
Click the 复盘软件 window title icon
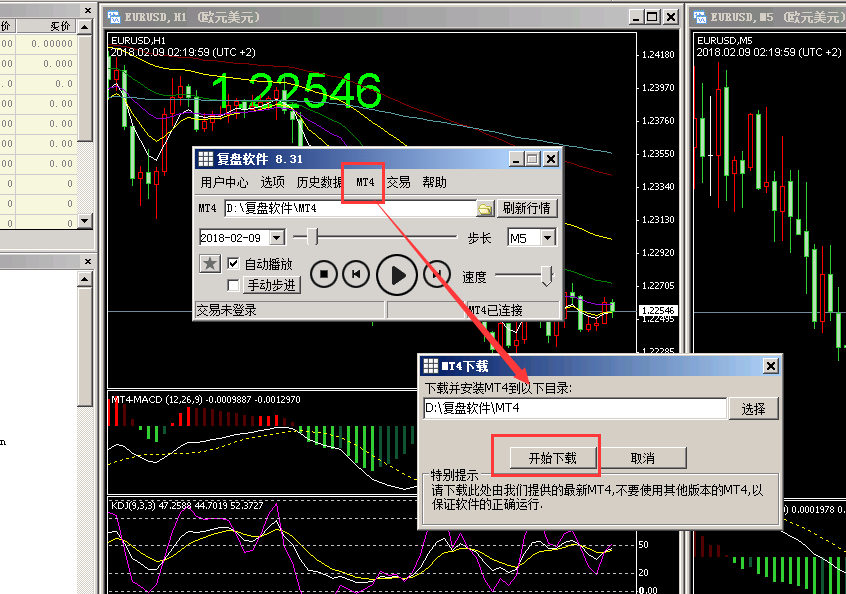(205, 159)
